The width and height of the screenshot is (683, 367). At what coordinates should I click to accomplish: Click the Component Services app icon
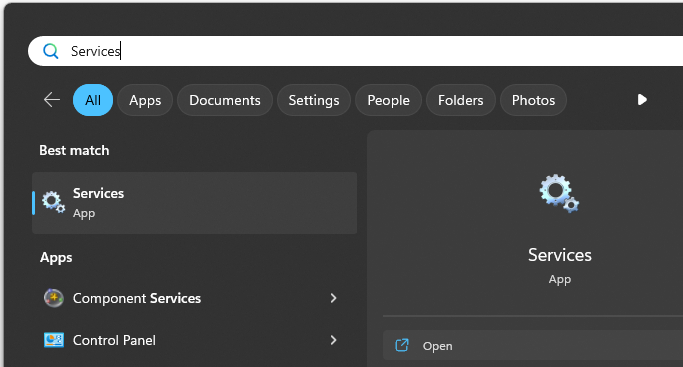click(54, 298)
